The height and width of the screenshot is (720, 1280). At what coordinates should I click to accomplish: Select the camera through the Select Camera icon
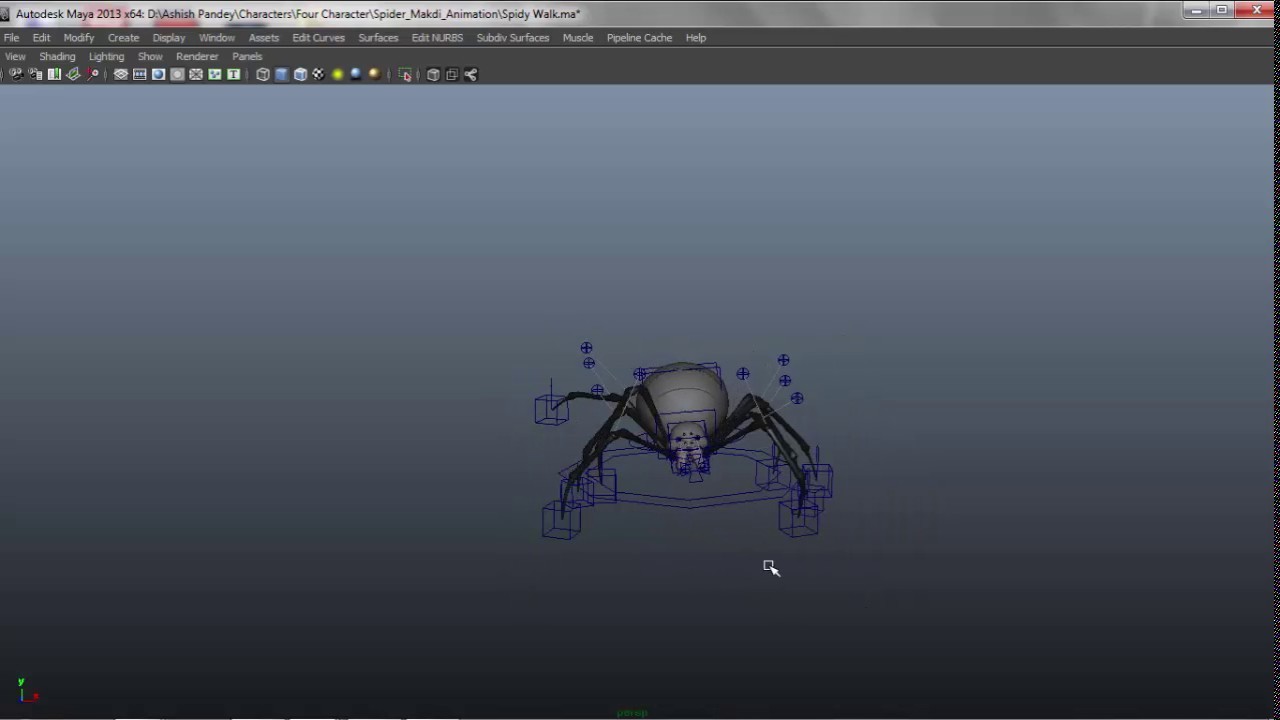coord(16,74)
